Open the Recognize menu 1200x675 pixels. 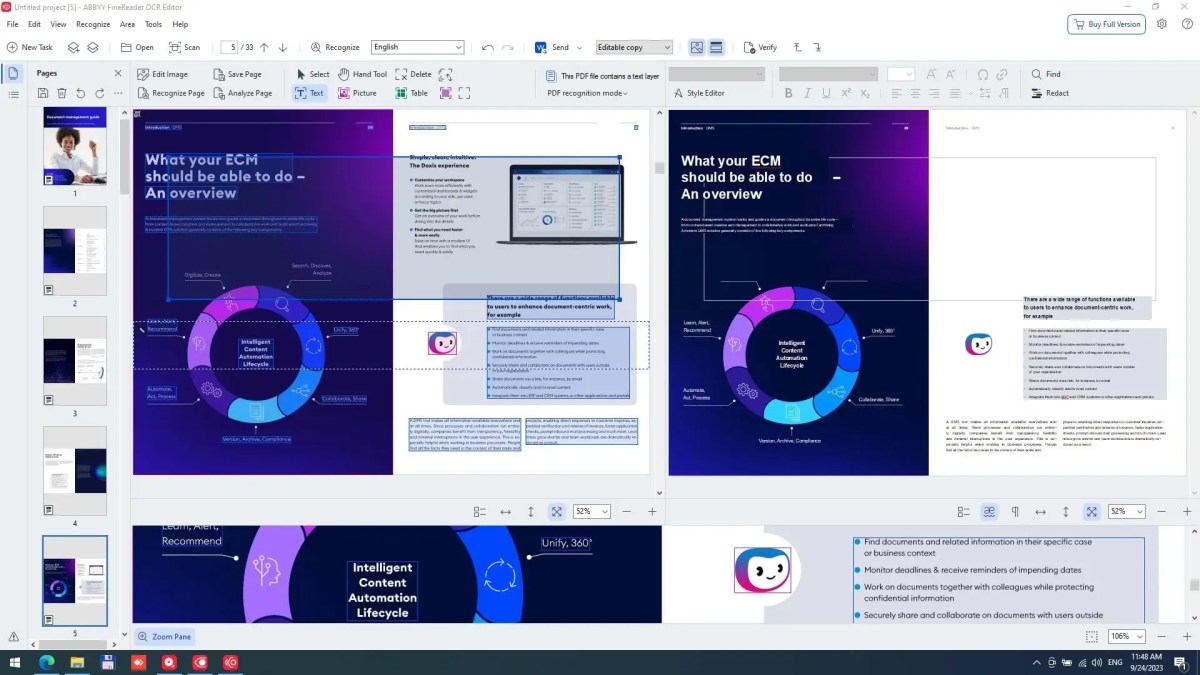(x=93, y=24)
